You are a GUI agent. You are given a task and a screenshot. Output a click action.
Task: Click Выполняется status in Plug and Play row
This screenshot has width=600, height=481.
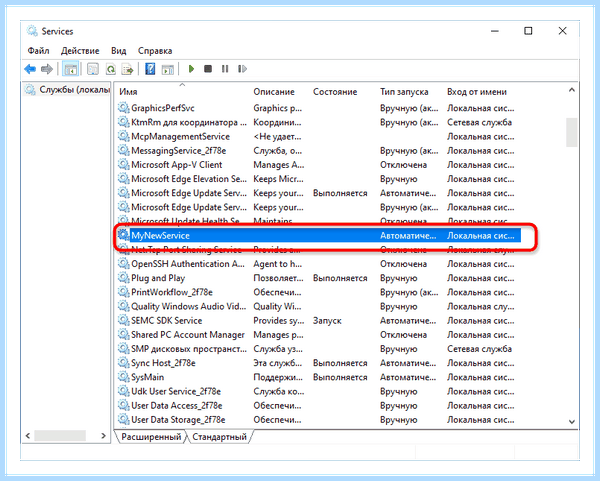(340, 278)
